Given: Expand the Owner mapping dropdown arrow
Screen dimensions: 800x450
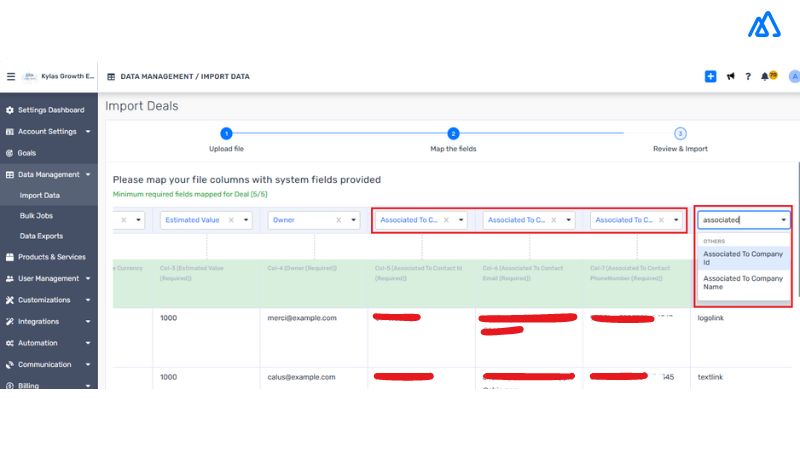Looking at the screenshot, I should click(353, 220).
